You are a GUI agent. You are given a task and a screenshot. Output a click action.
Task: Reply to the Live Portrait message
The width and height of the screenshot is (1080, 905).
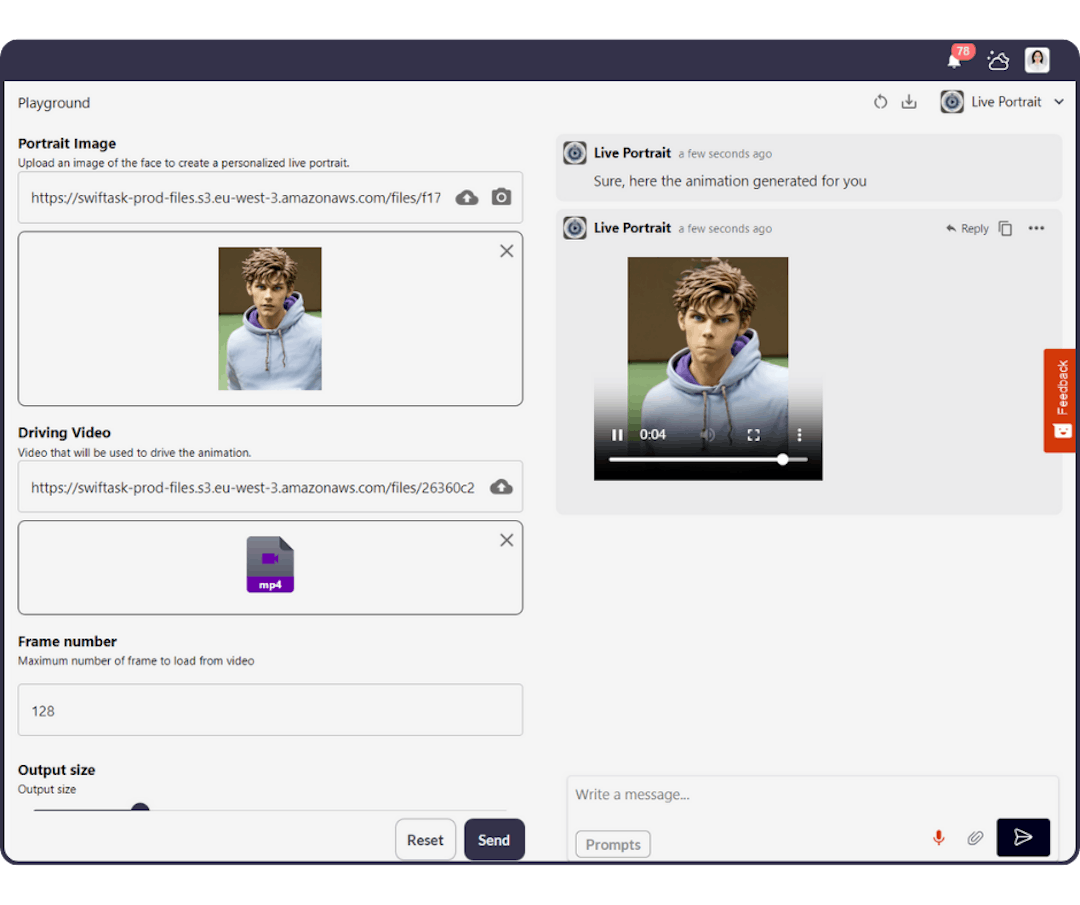[964, 228]
